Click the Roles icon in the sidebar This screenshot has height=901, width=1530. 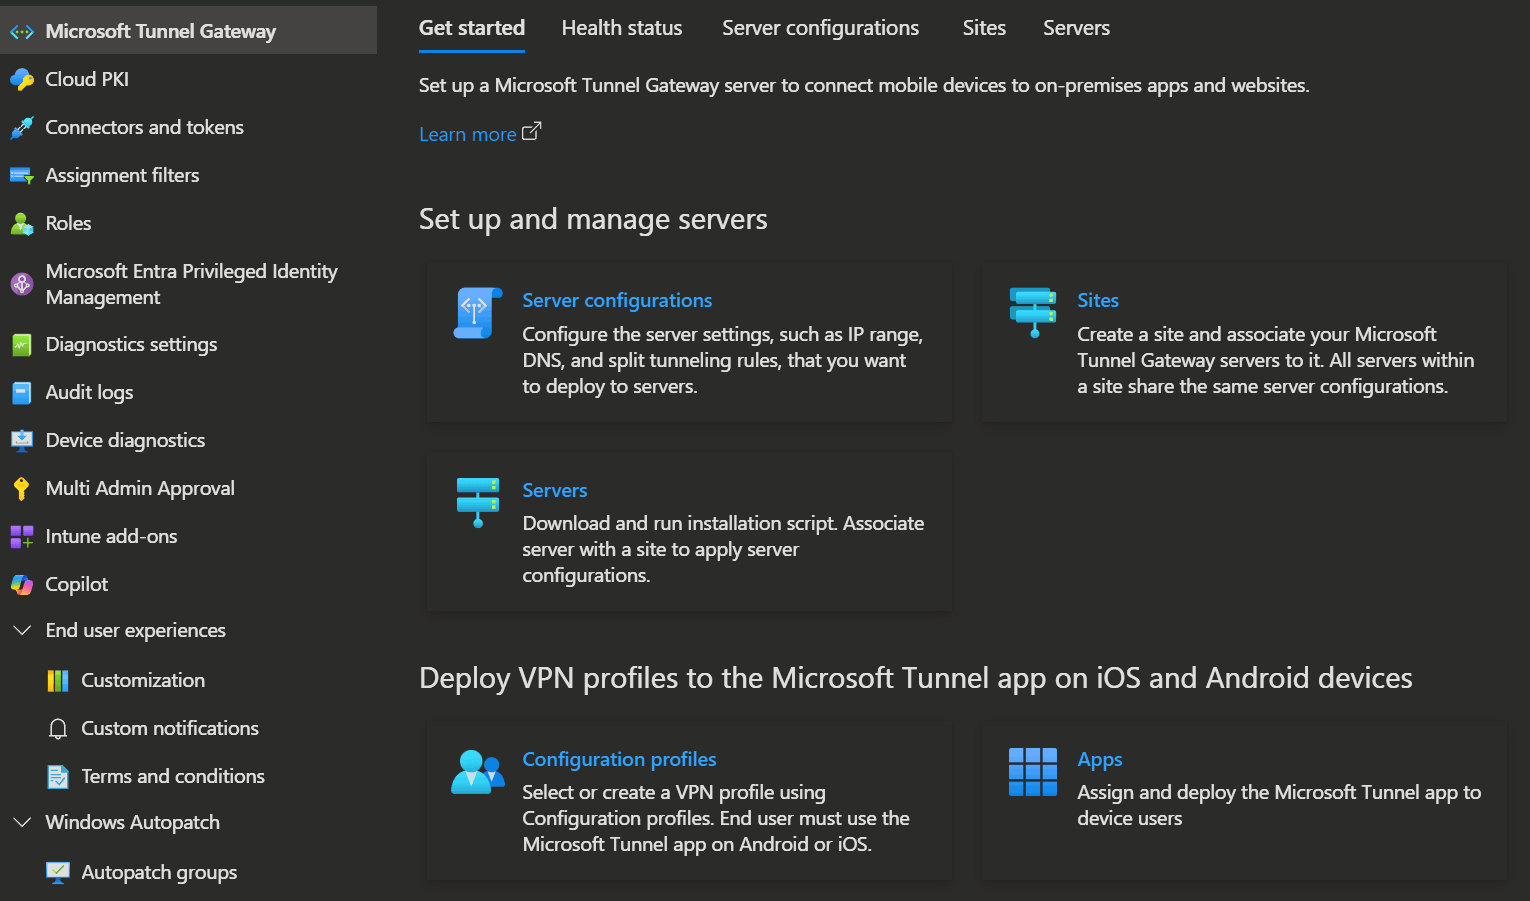(22, 223)
